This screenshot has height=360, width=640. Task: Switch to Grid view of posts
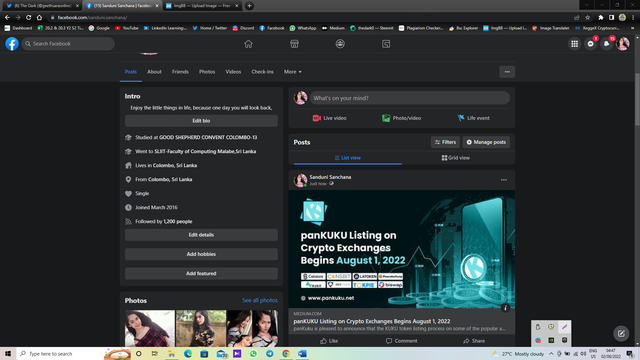tap(456, 158)
